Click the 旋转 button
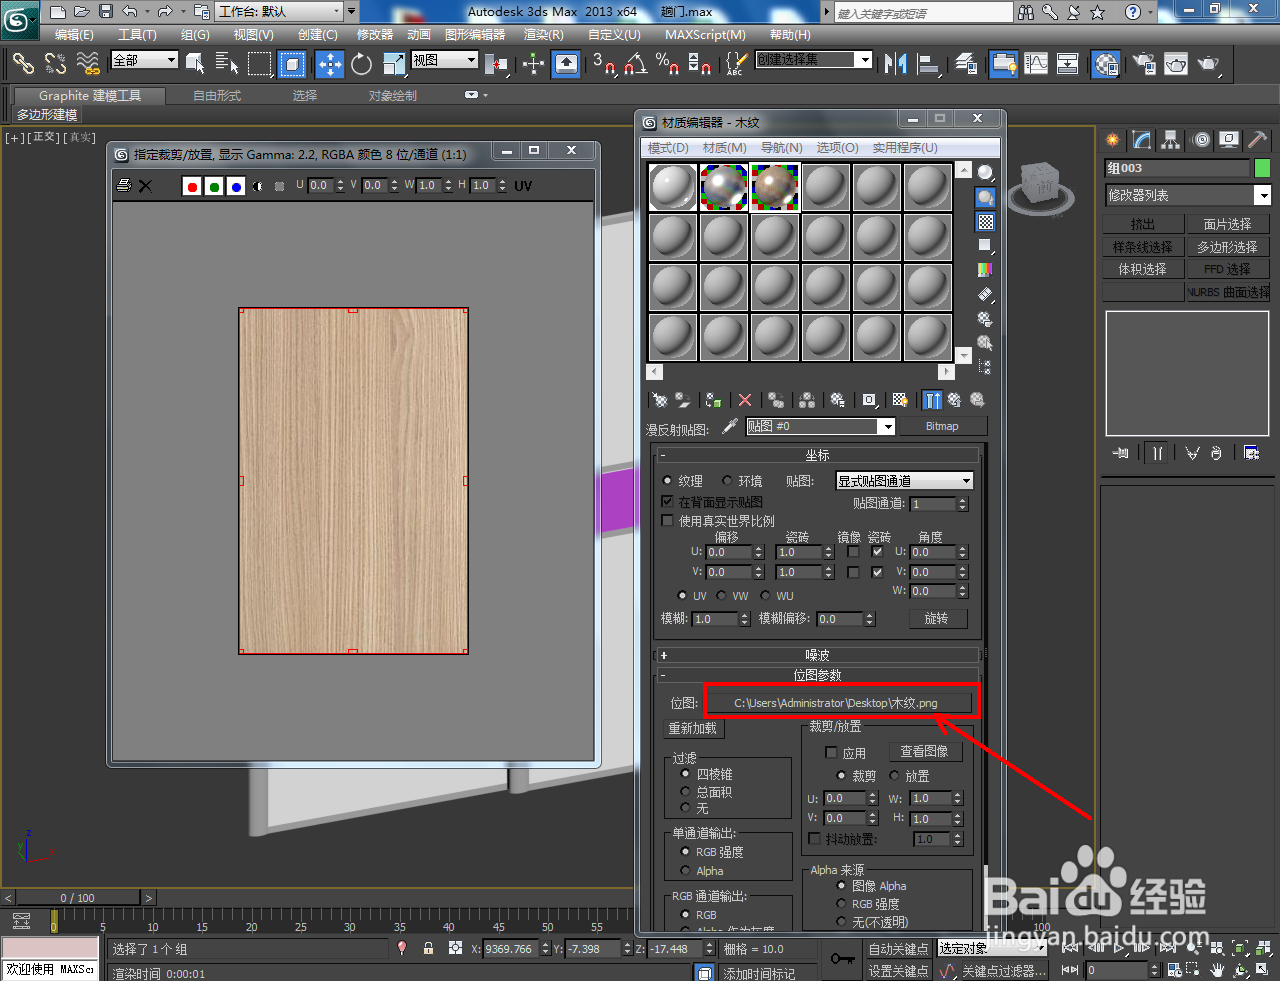This screenshot has width=1280, height=981. 938,618
